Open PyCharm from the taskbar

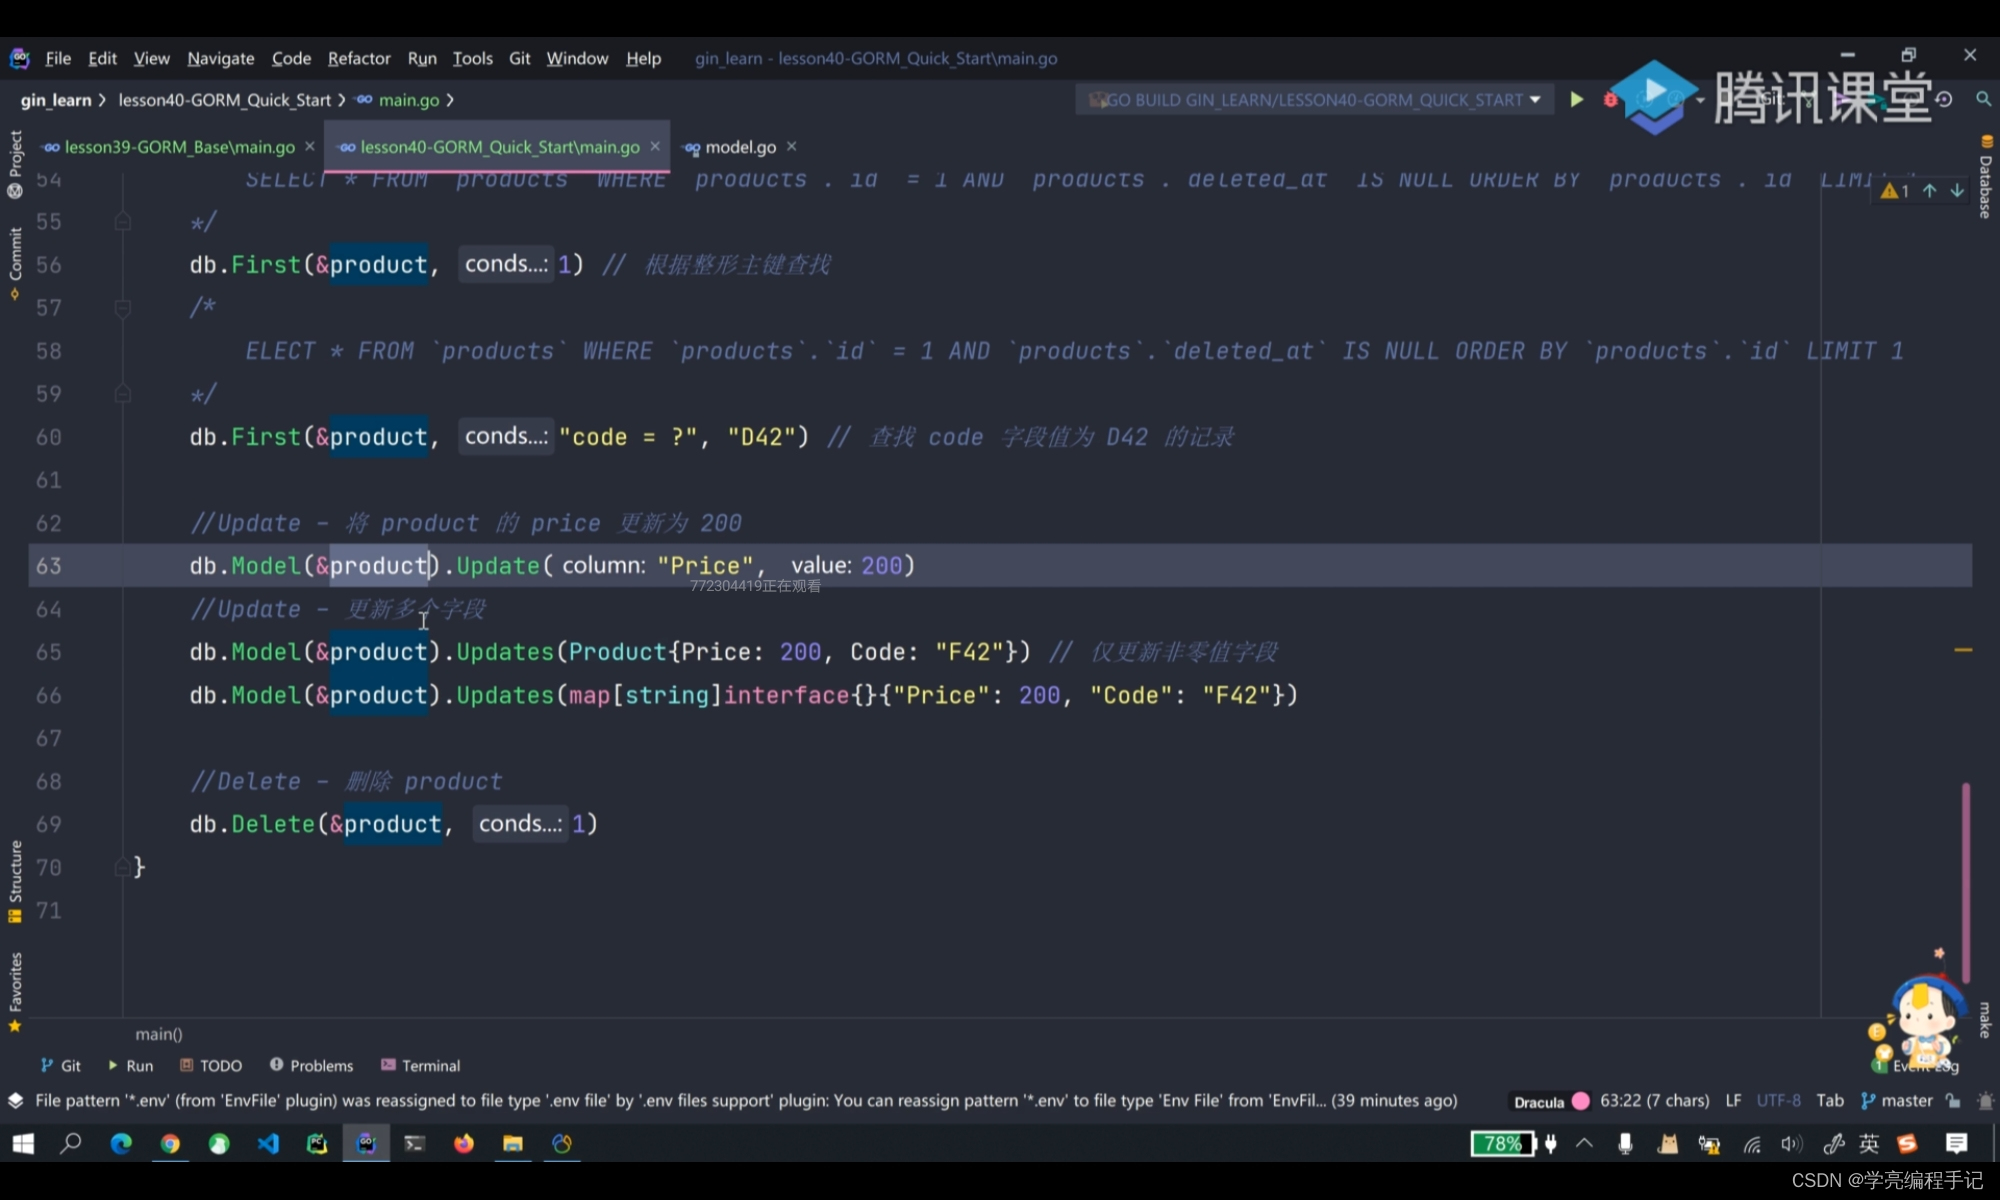317,1143
